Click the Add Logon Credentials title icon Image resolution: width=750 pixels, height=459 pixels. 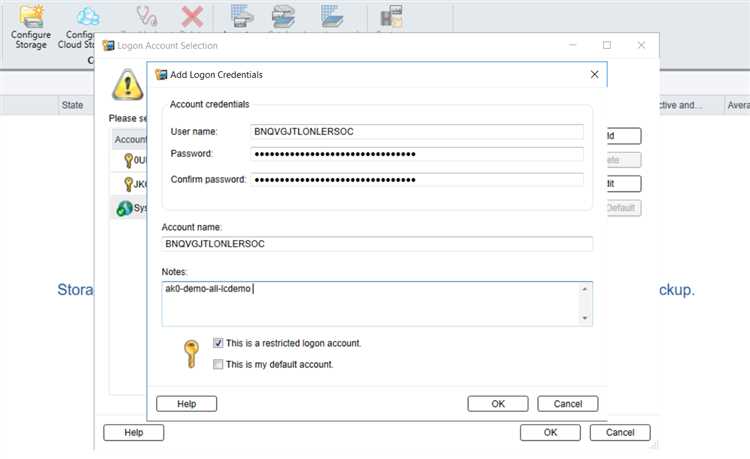click(161, 75)
